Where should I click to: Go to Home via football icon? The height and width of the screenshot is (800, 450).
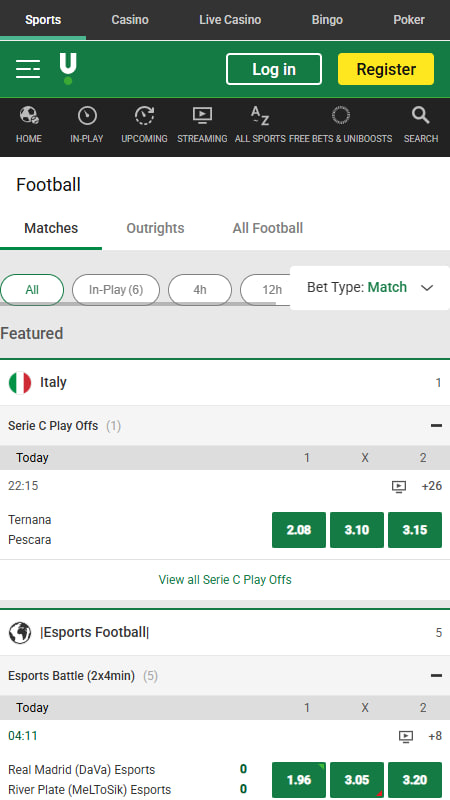coord(29,116)
